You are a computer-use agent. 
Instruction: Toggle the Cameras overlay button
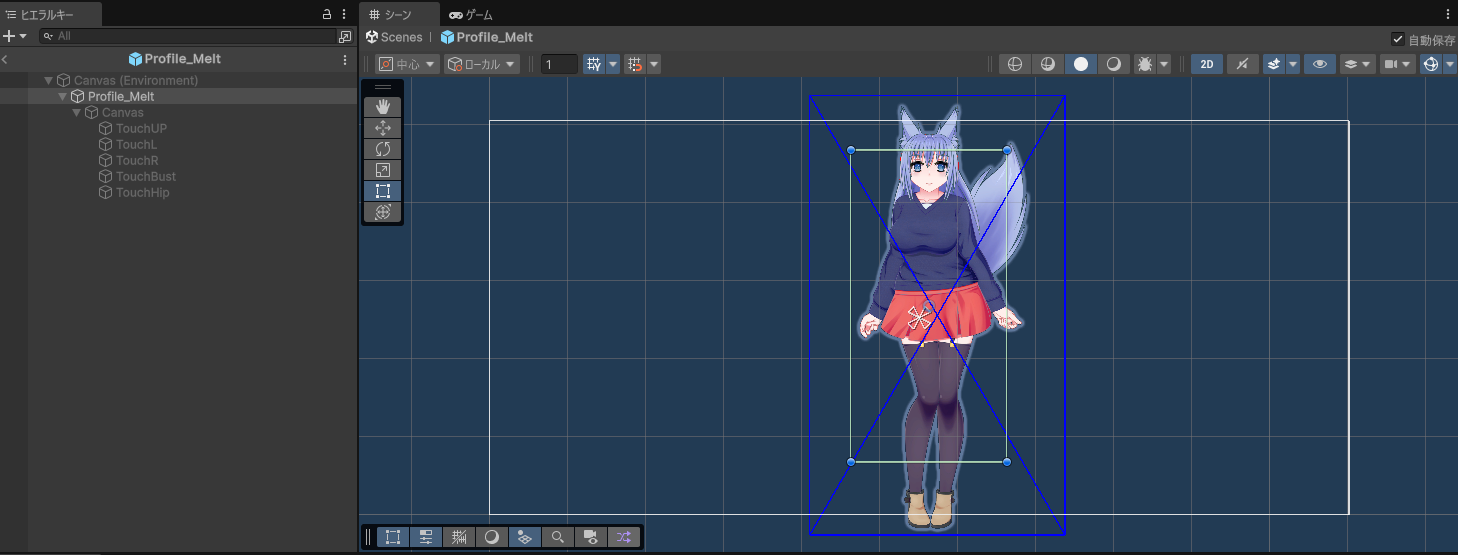(x=591, y=537)
